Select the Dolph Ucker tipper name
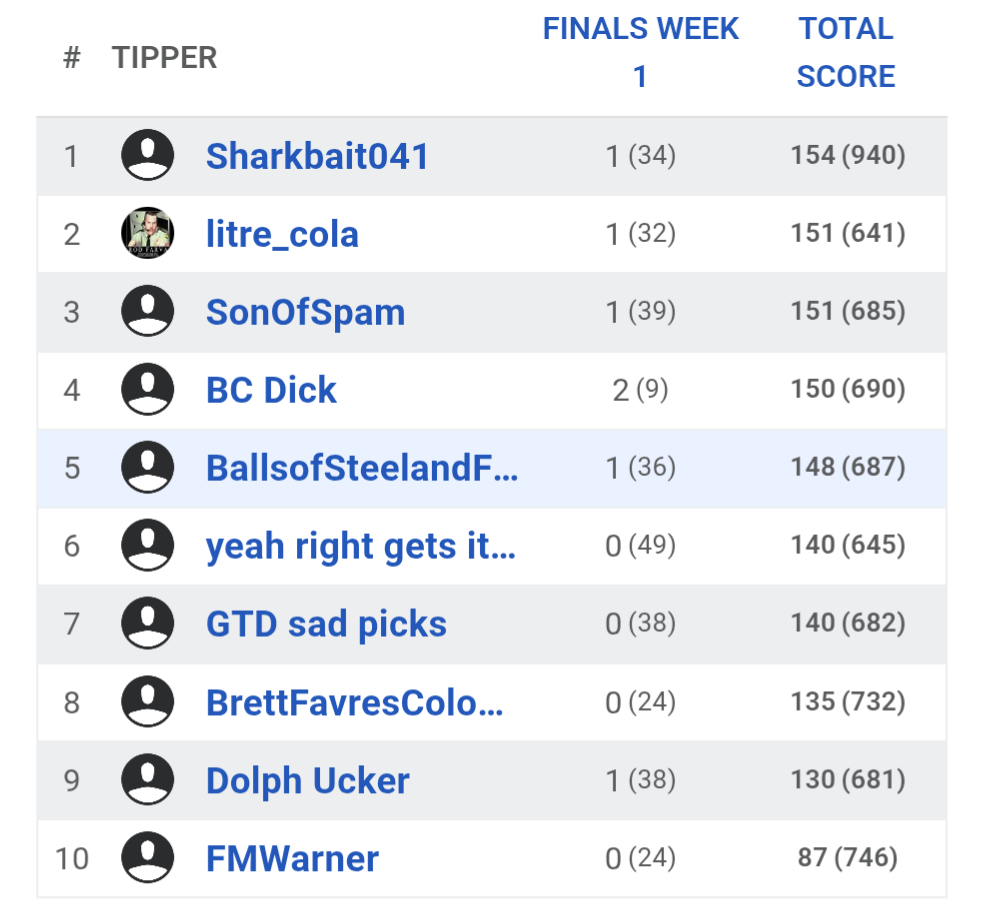 [x=307, y=780]
